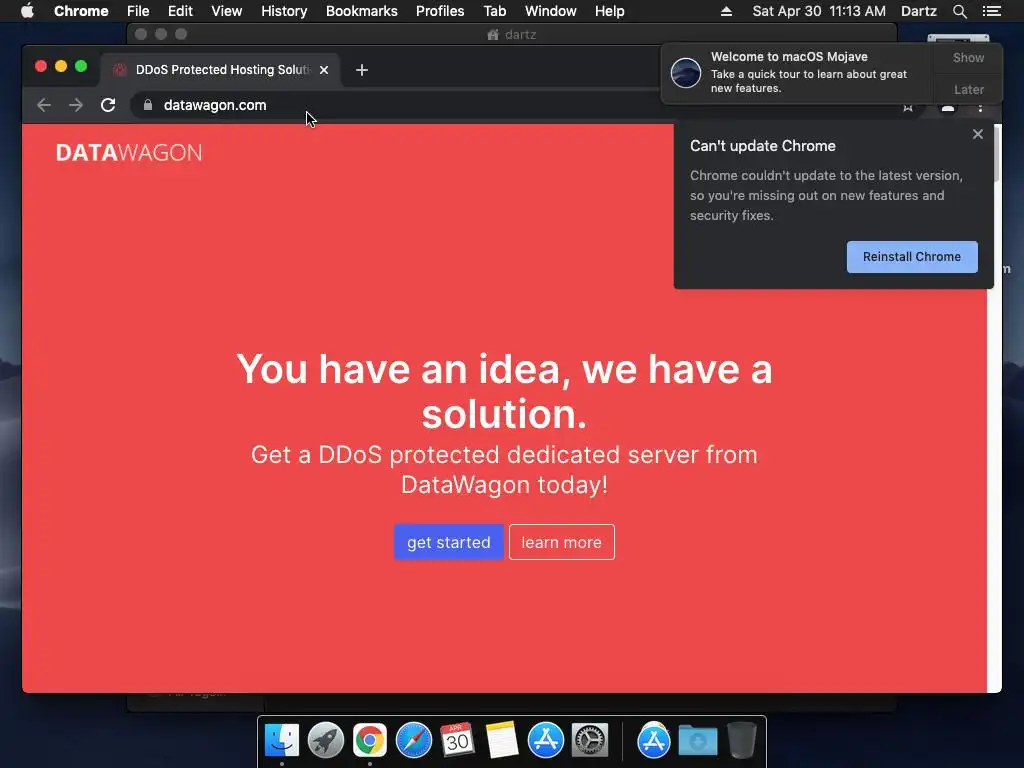Click the get started button

[449, 542]
